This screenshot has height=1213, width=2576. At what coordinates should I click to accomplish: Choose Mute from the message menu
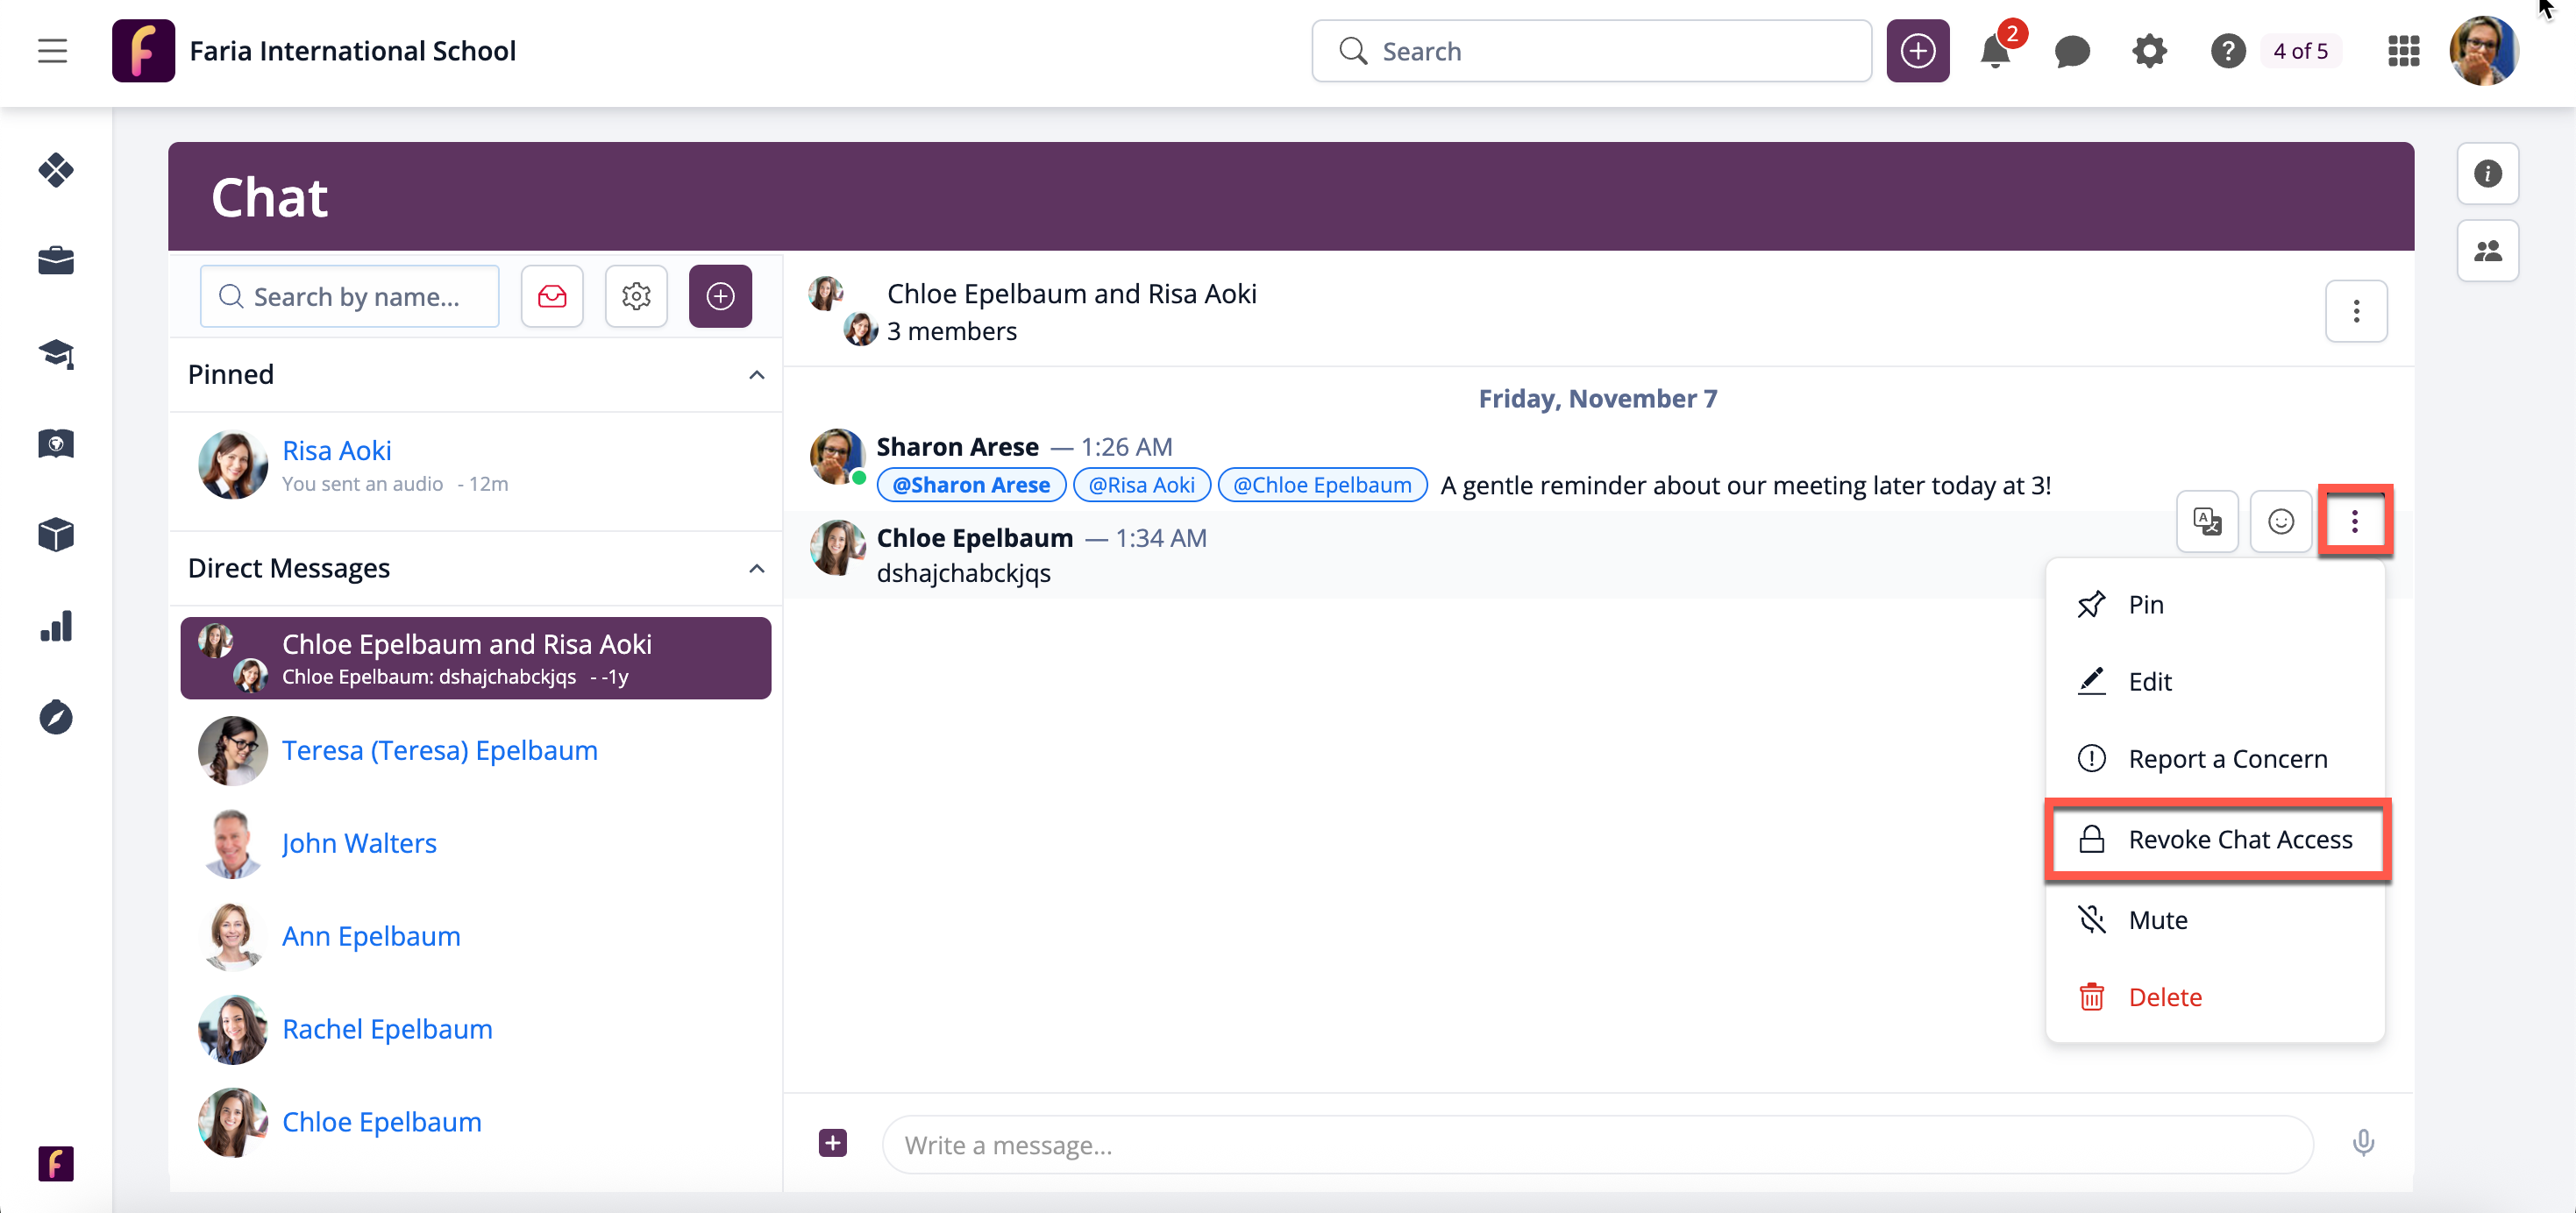pos(2157,919)
